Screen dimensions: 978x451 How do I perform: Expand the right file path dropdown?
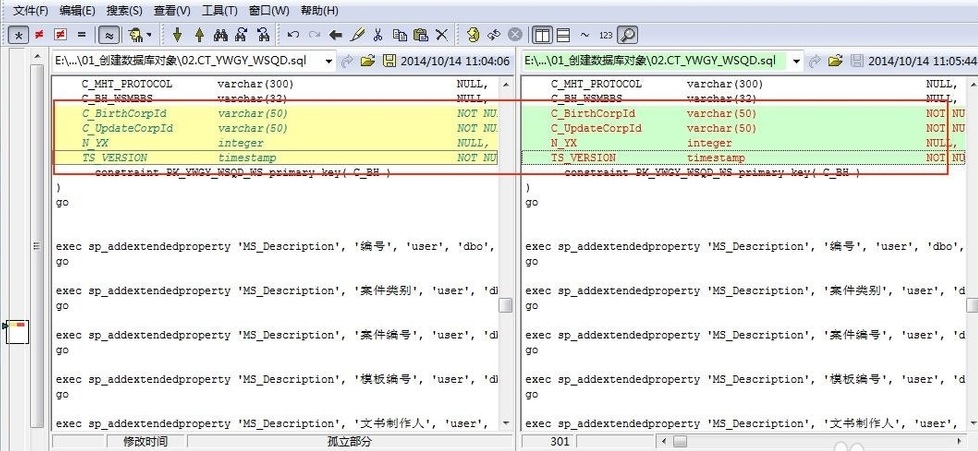797,61
